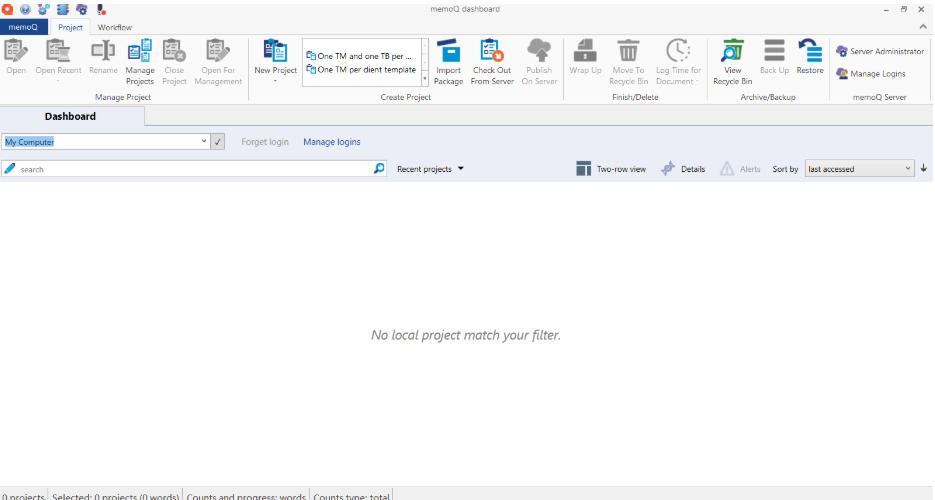Click the globe quick access icon
Screen dimensions: 935x500
click(x=25, y=9)
